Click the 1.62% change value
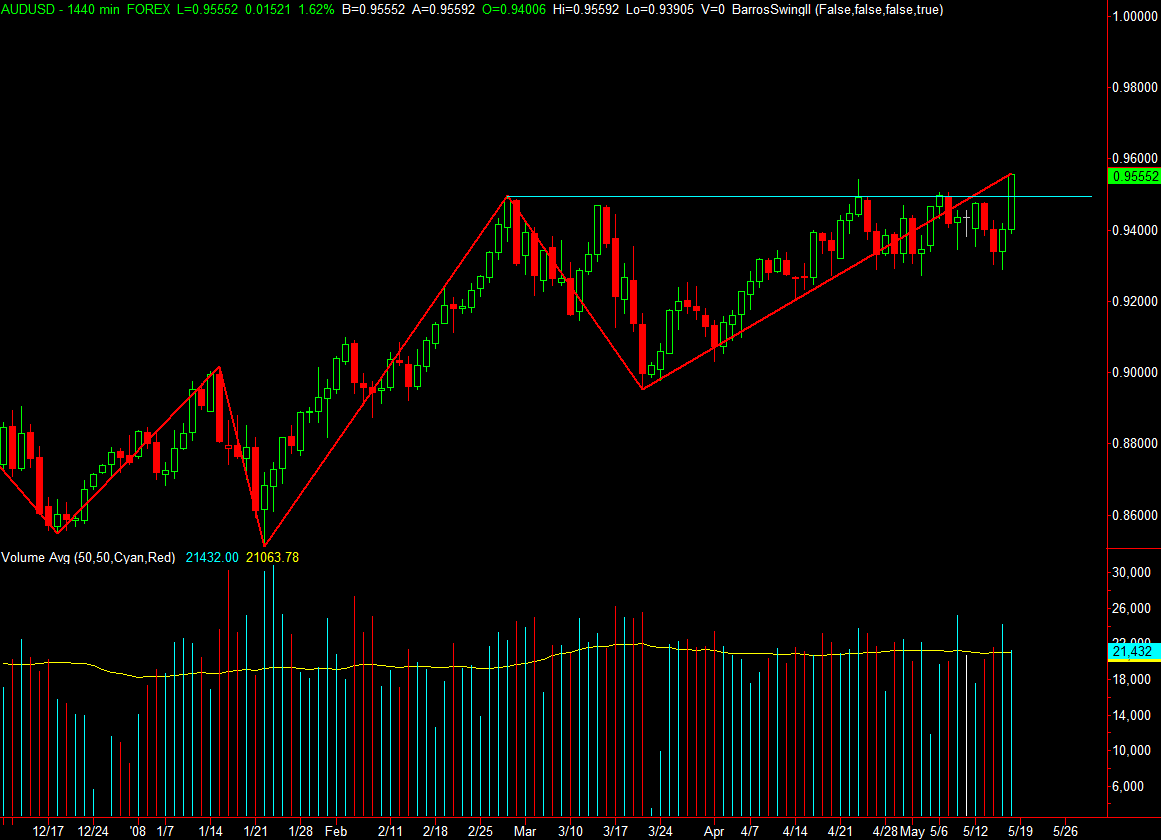Viewport: 1161px width, 840px height. point(316,10)
